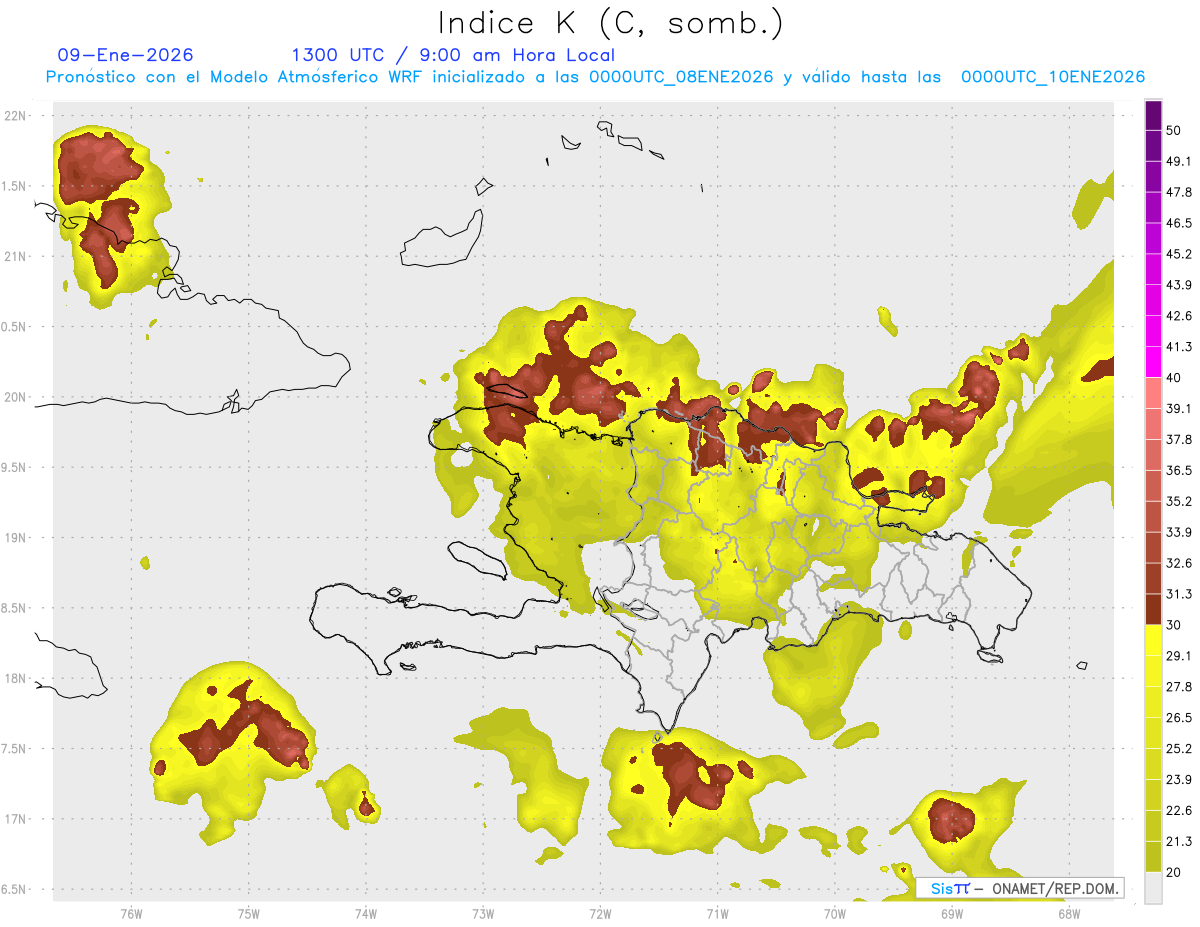This screenshot has width=1200, height=927.
Task: Click the latitude label "7.5N"
Action: tap(15, 749)
